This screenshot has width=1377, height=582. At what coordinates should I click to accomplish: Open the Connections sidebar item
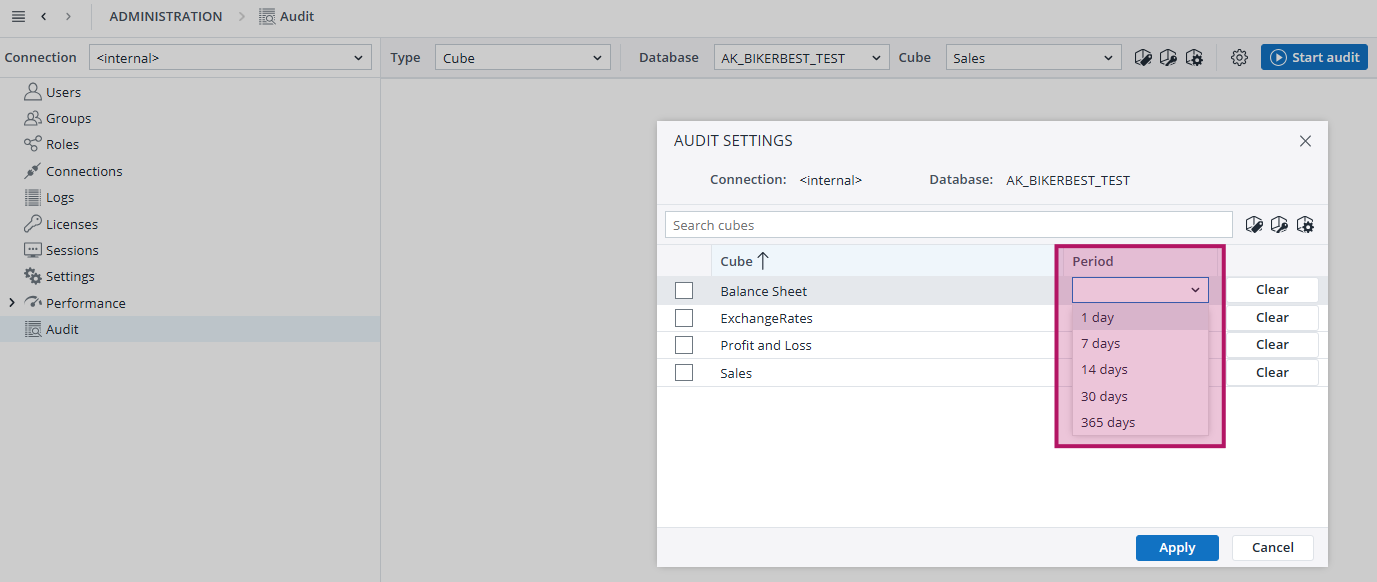coord(84,171)
